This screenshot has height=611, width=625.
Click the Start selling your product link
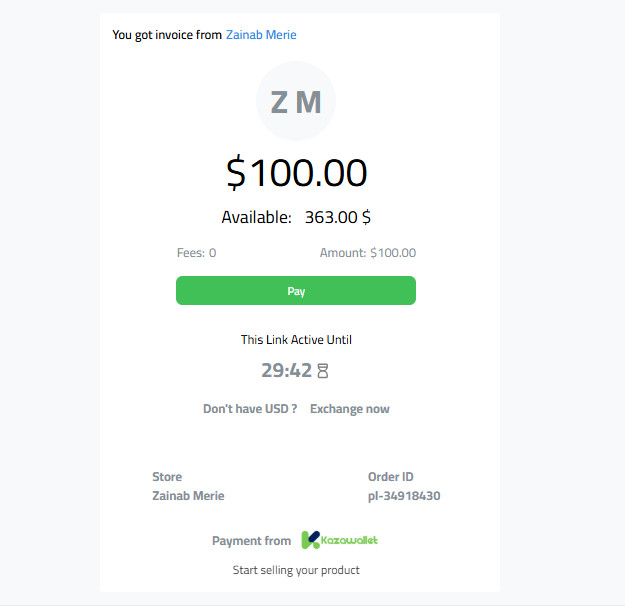pyautogui.click(x=296, y=570)
